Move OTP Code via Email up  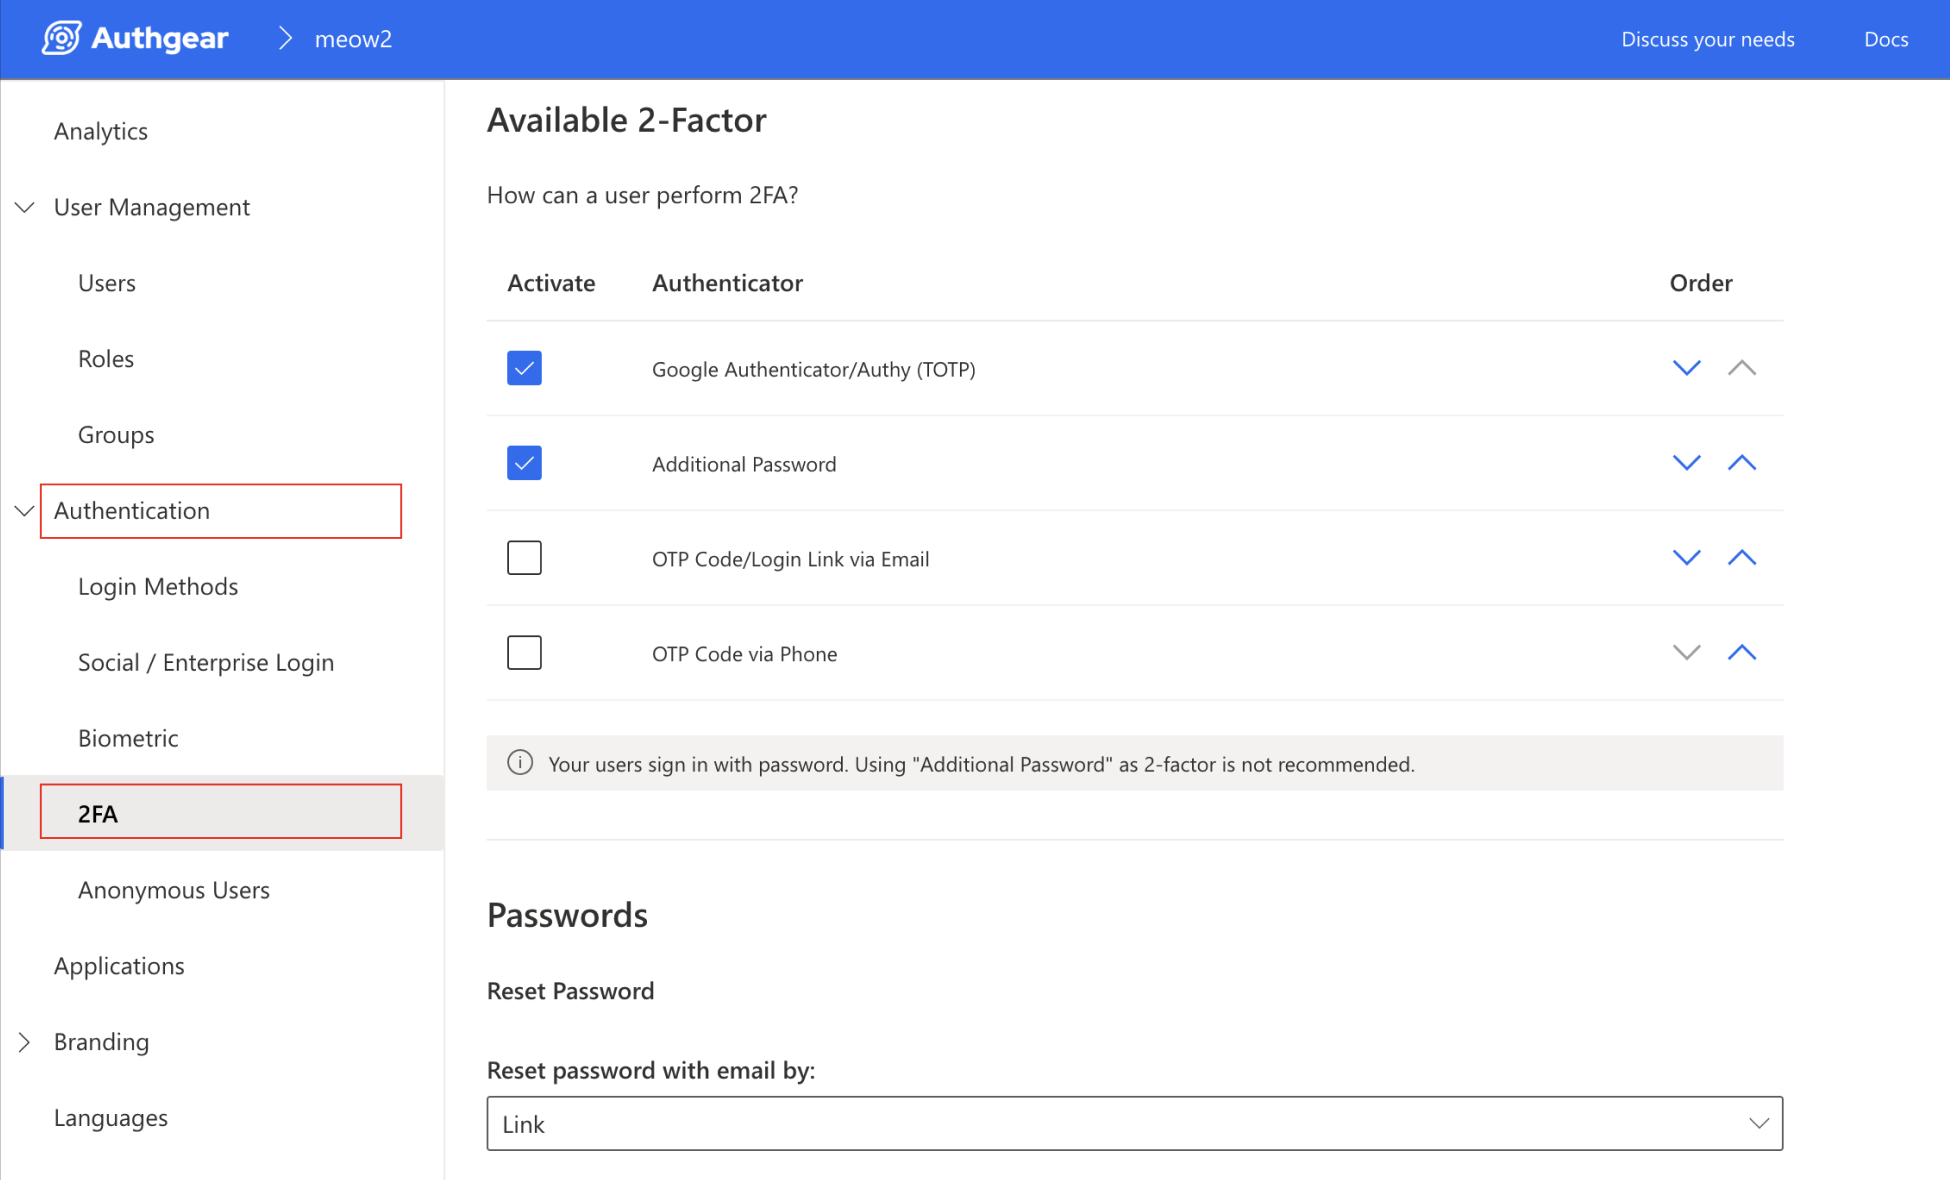(x=1741, y=558)
